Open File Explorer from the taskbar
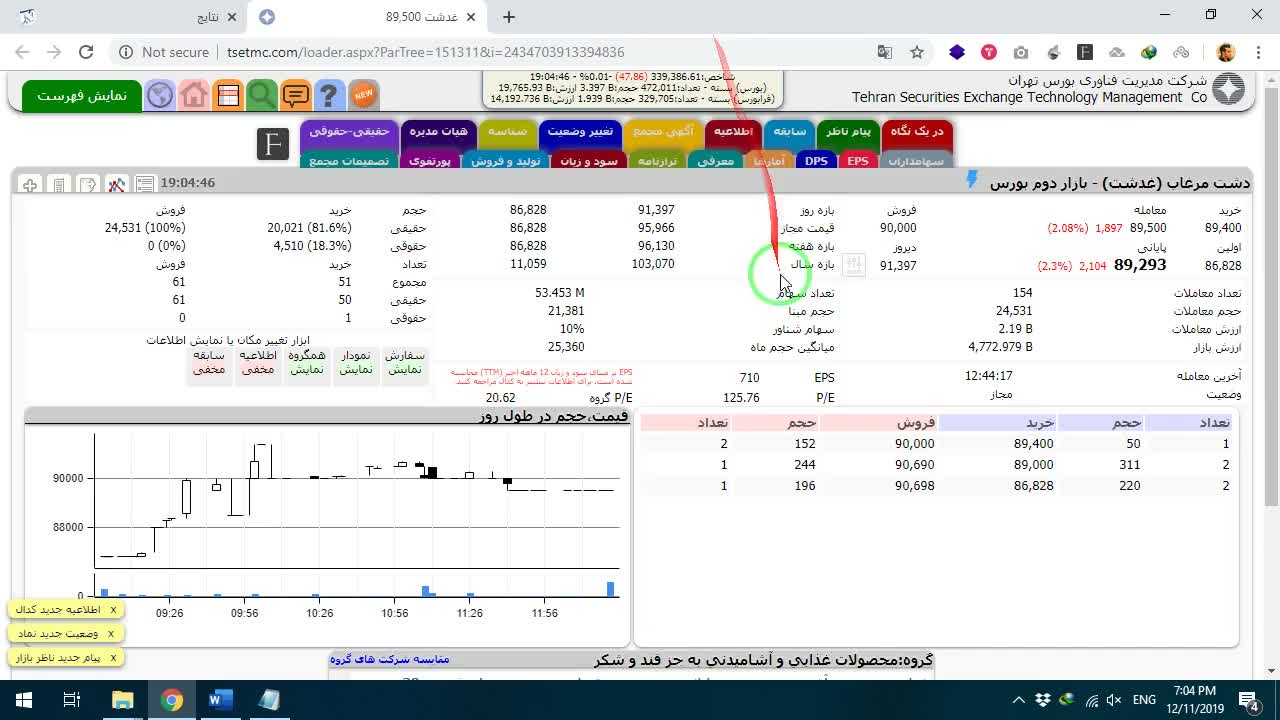Screen dimensions: 1280x720 click(x=122, y=700)
